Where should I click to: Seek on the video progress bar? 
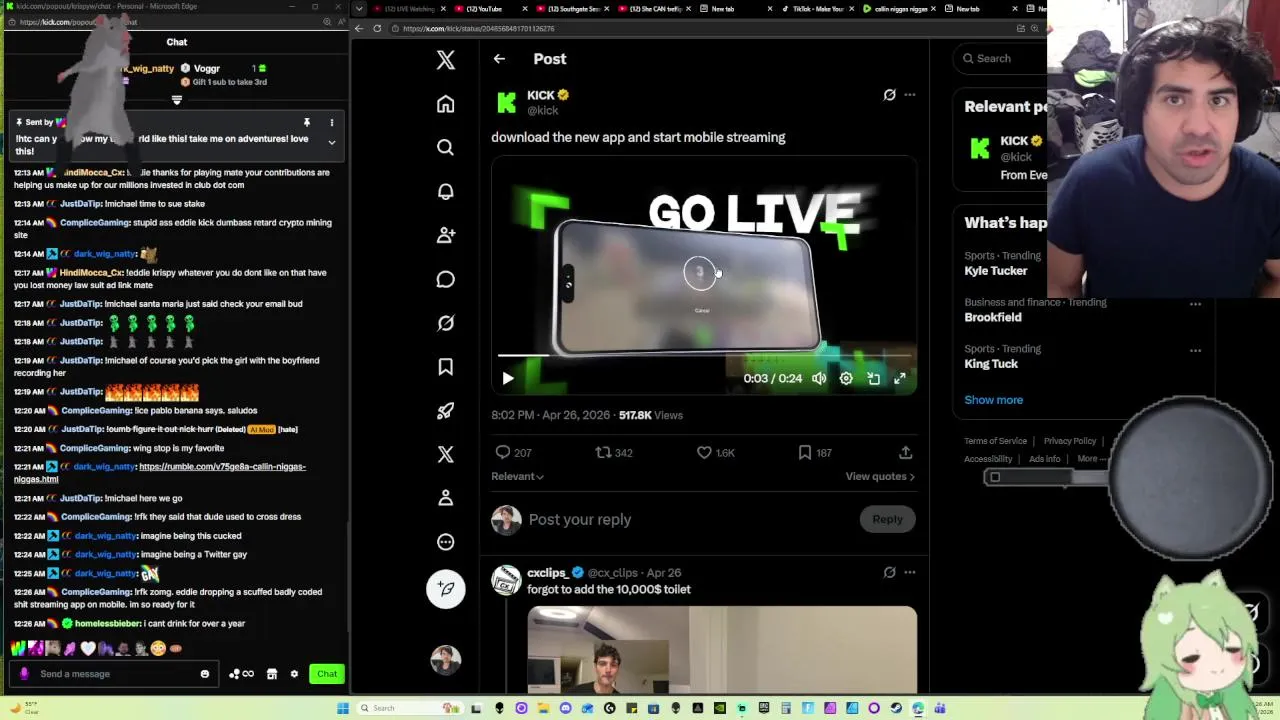(704, 355)
